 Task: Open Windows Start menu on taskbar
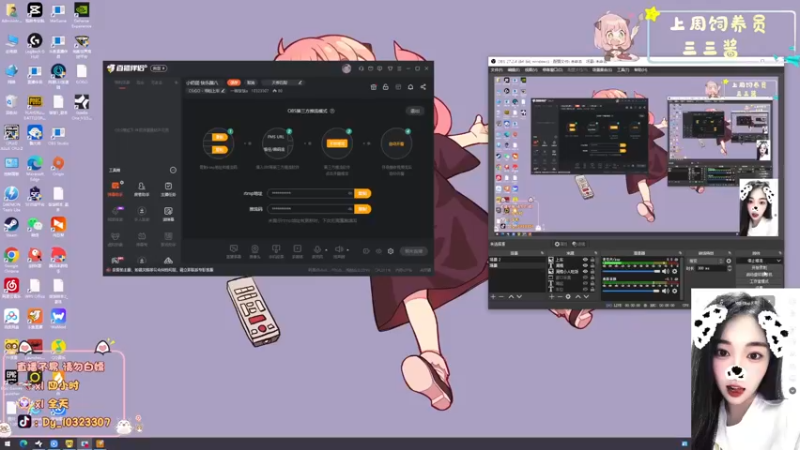[x=7, y=444]
